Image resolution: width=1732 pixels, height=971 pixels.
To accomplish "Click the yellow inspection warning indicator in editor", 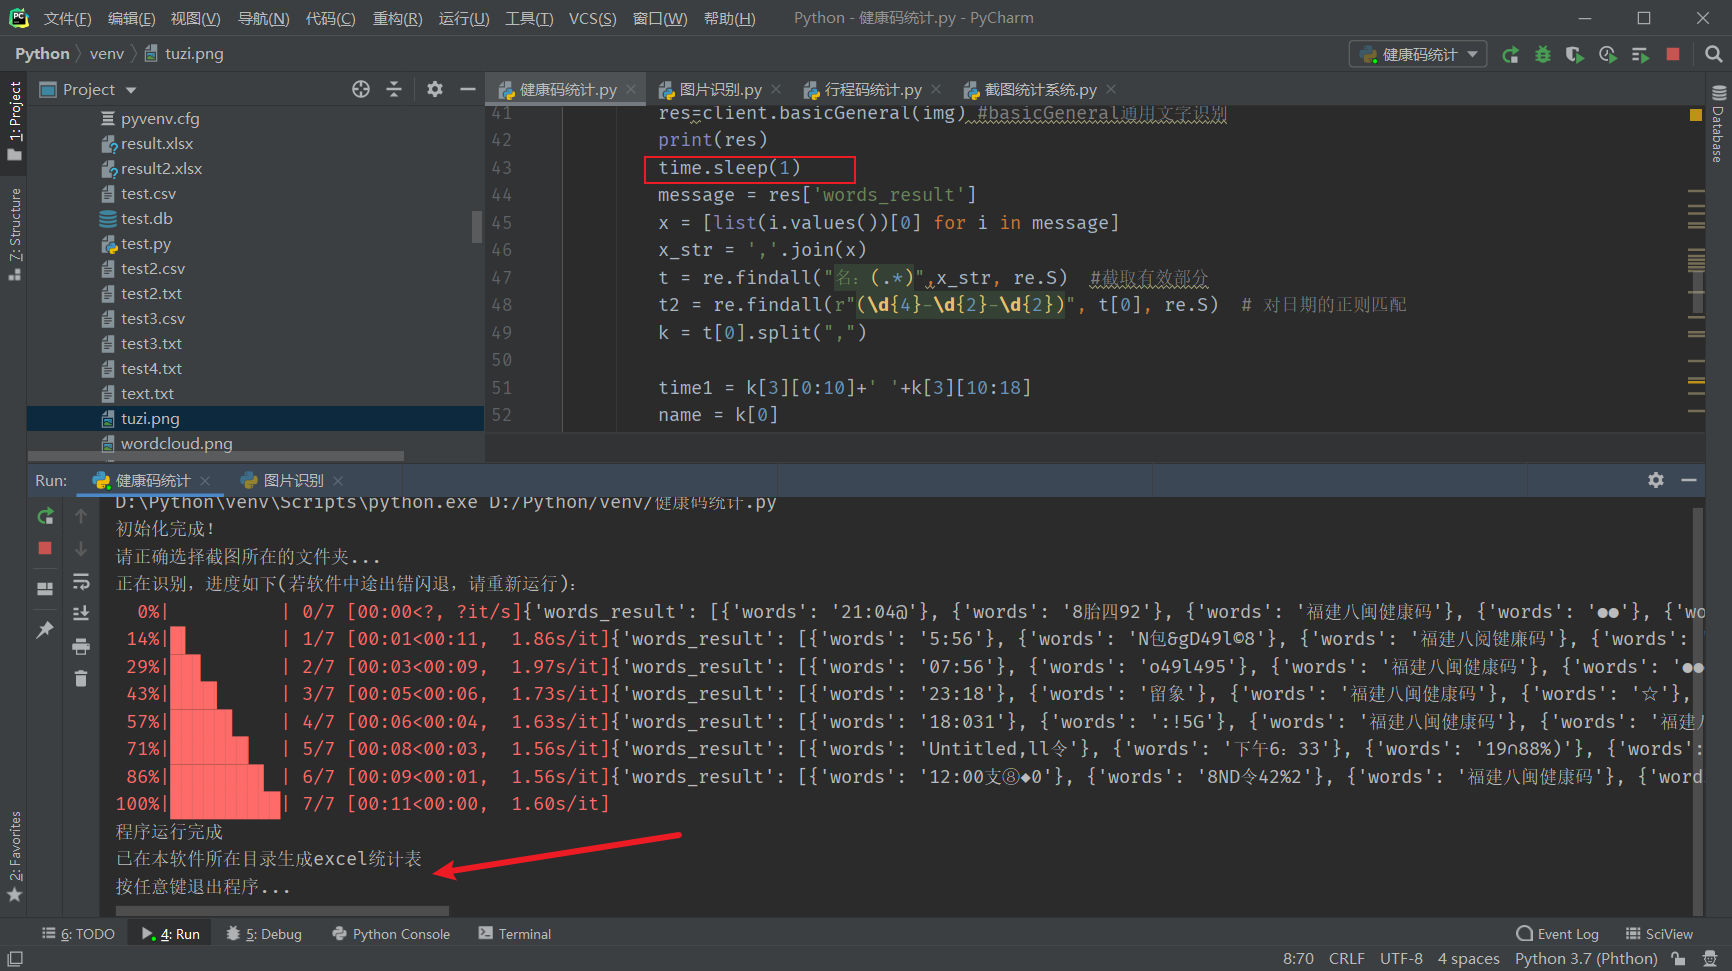I will [1695, 115].
